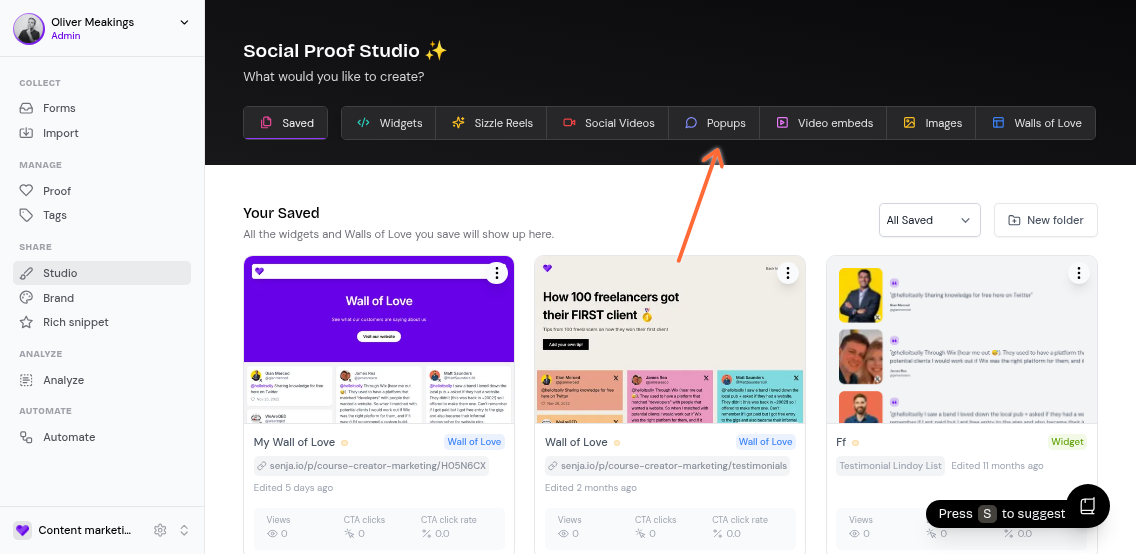Open workspace settings gear icon
Image resolution: width=1136 pixels, height=554 pixels.
point(160,530)
